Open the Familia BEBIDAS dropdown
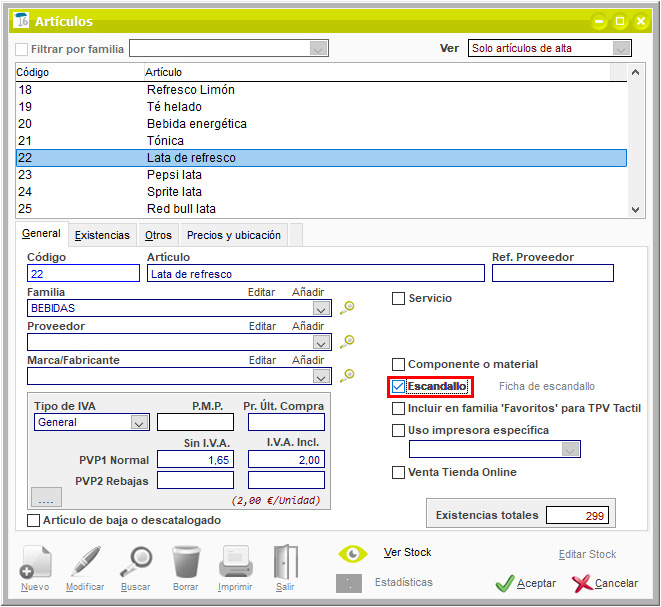 click(320, 309)
